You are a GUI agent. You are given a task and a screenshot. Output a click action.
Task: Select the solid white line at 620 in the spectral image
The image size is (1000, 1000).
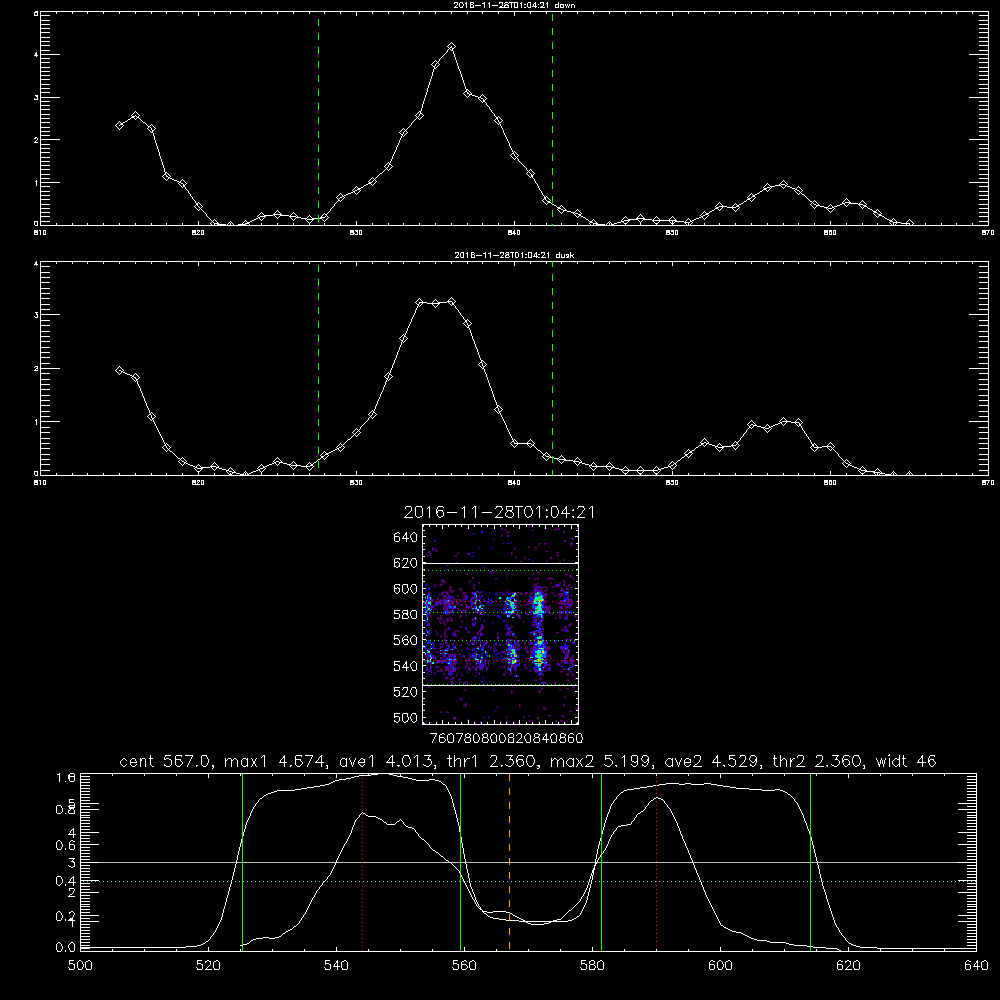pyautogui.click(x=500, y=563)
